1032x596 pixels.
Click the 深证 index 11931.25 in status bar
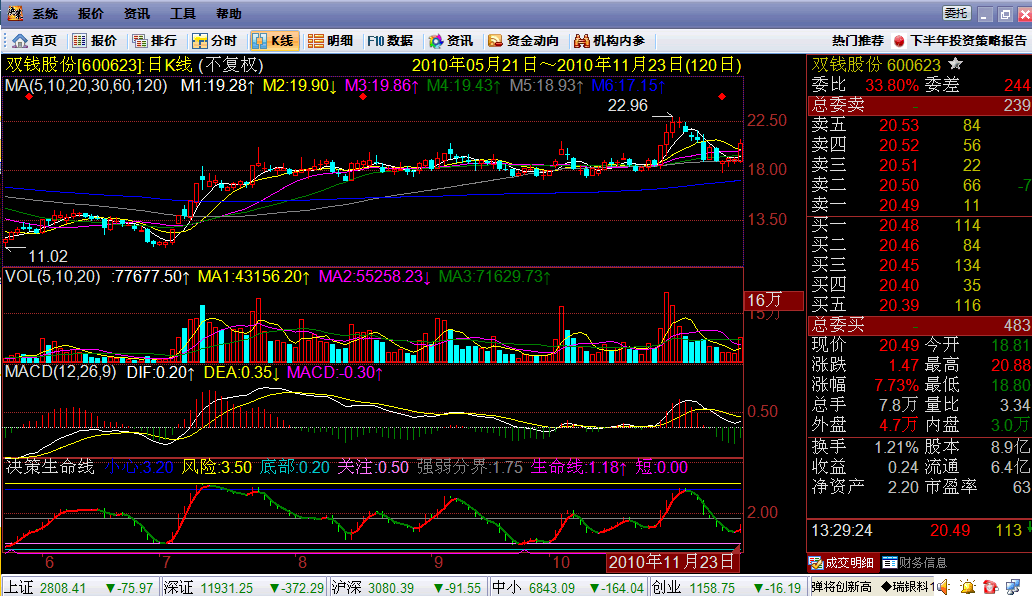(244, 587)
